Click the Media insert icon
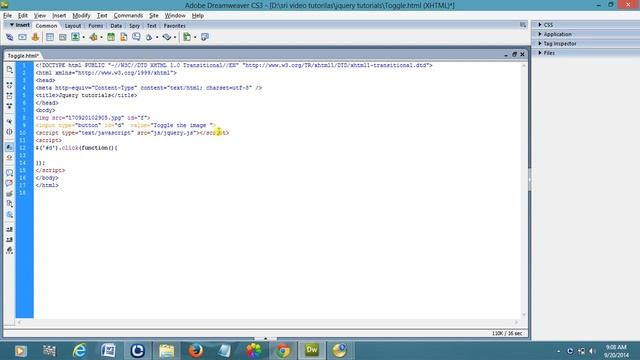Image resolution: width=640 pixels, height=360 pixels. click(x=93, y=37)
